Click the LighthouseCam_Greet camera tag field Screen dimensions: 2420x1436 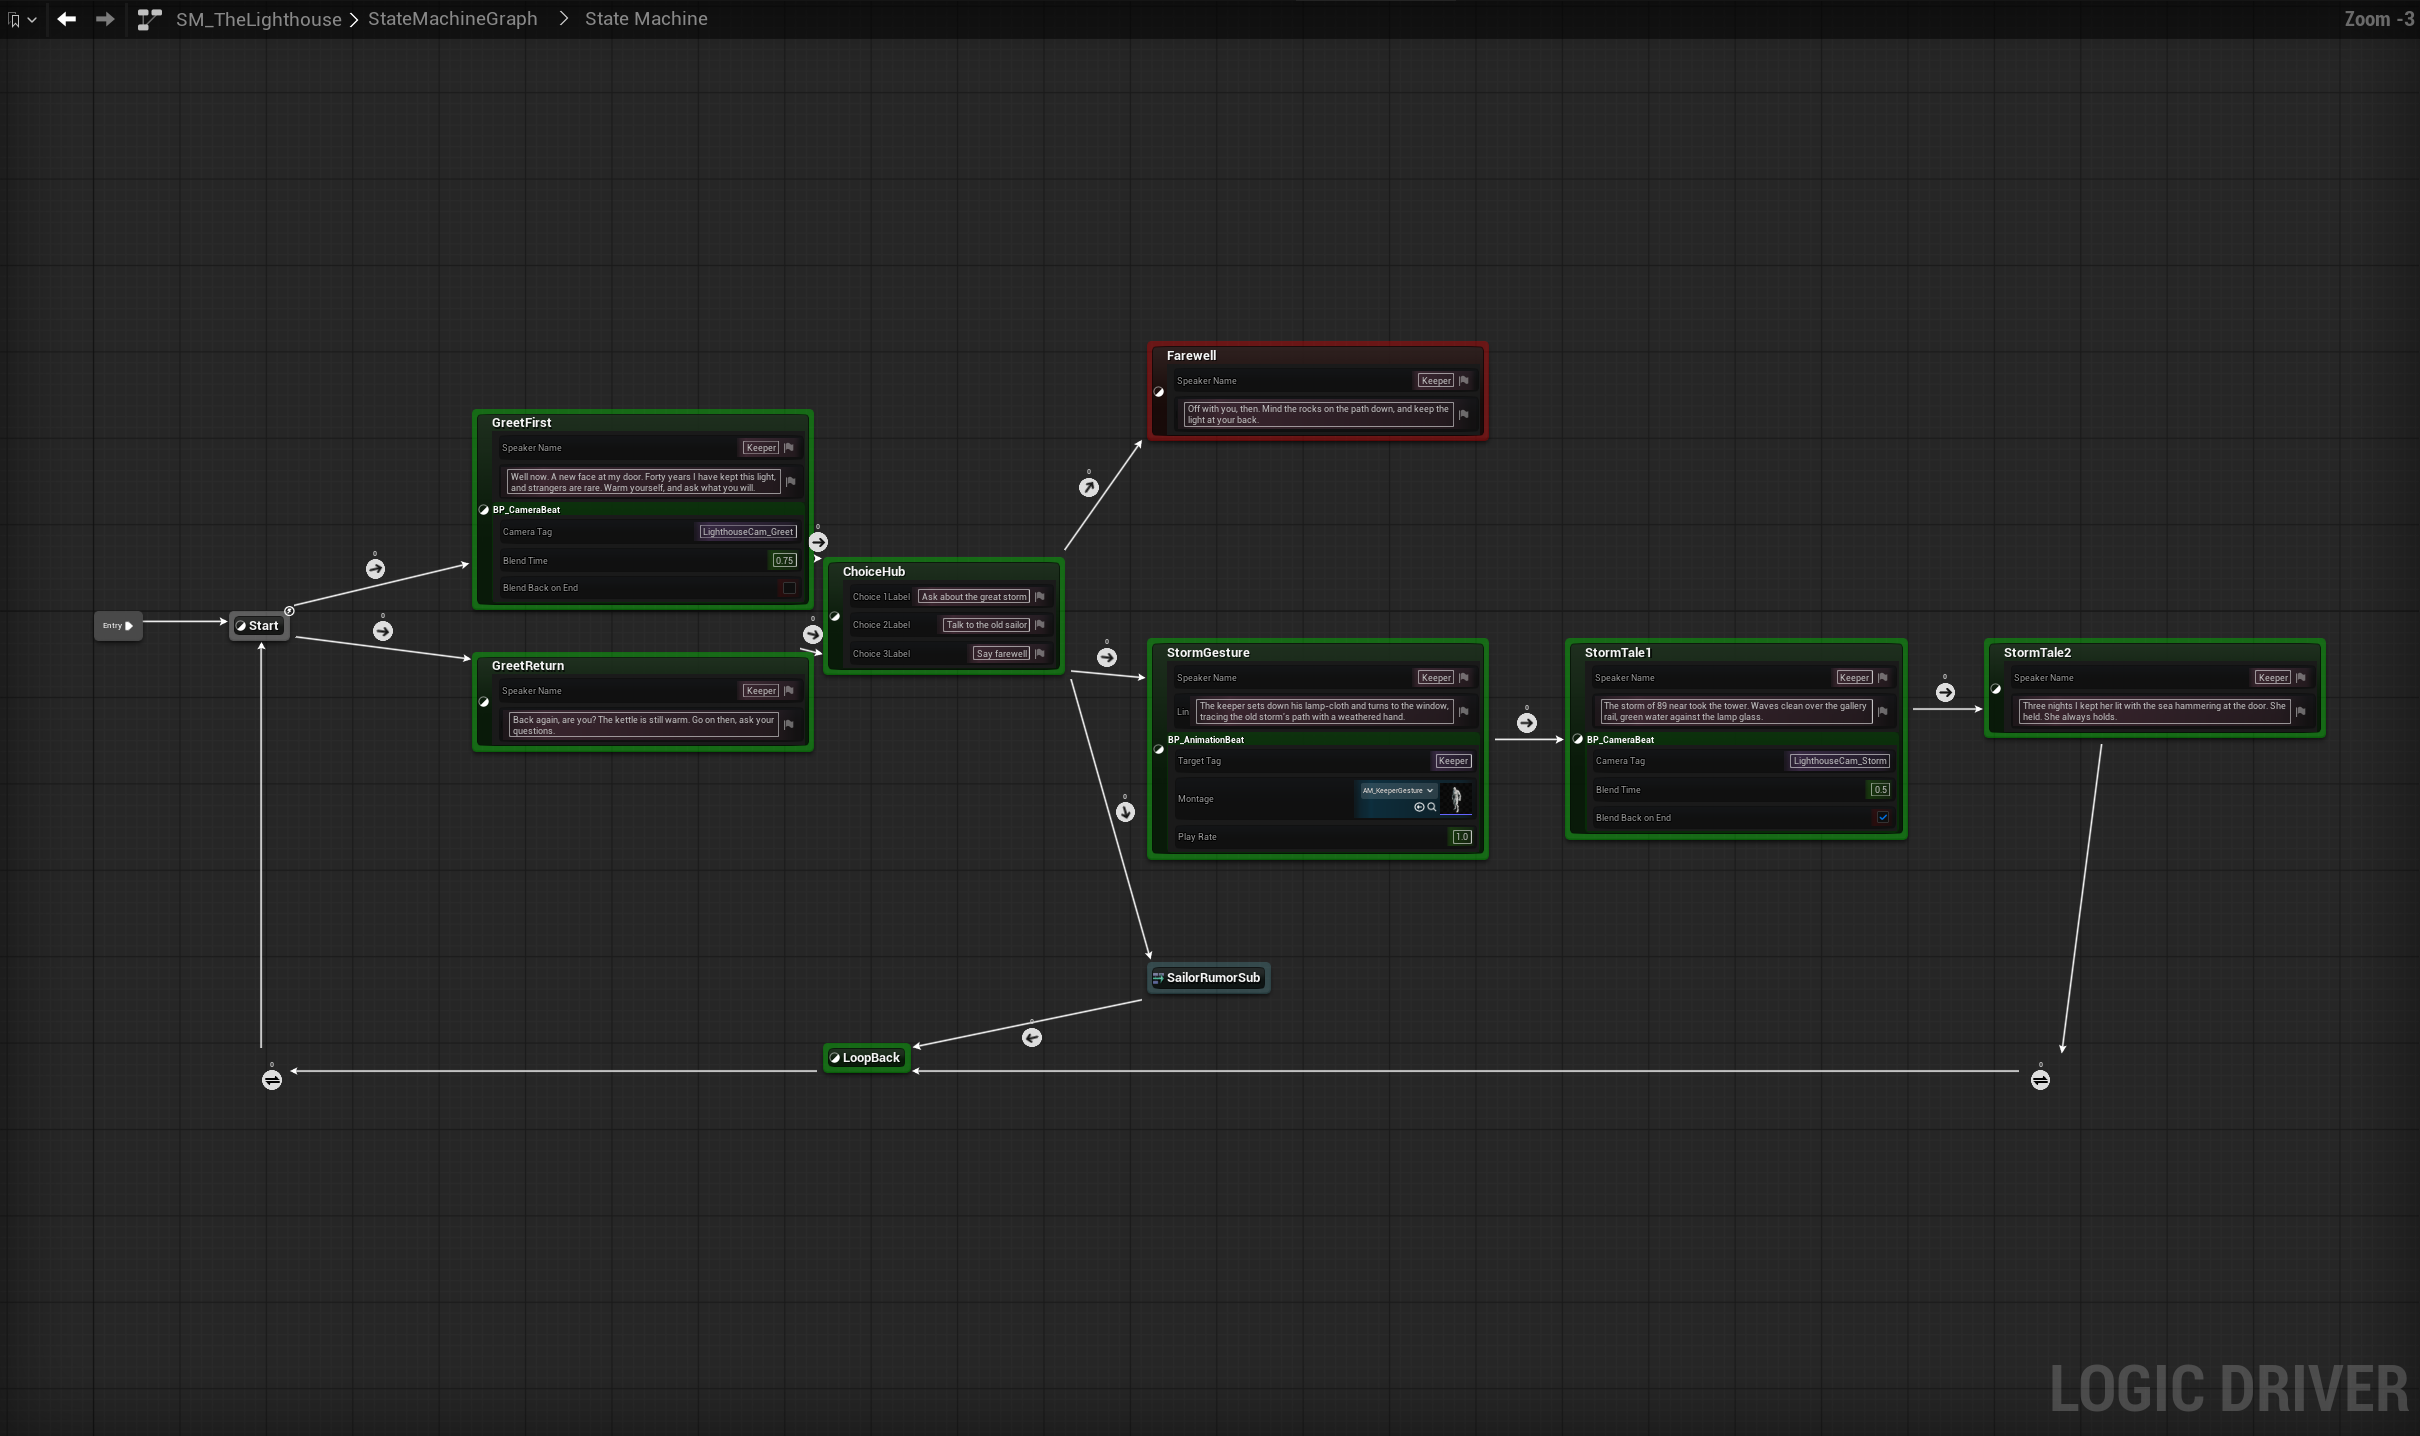748,532
